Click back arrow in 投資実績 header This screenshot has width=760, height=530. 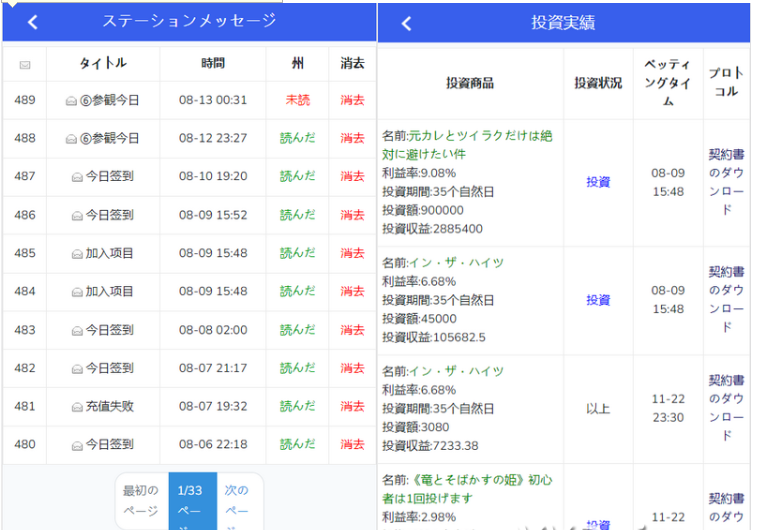click(406, 24)
